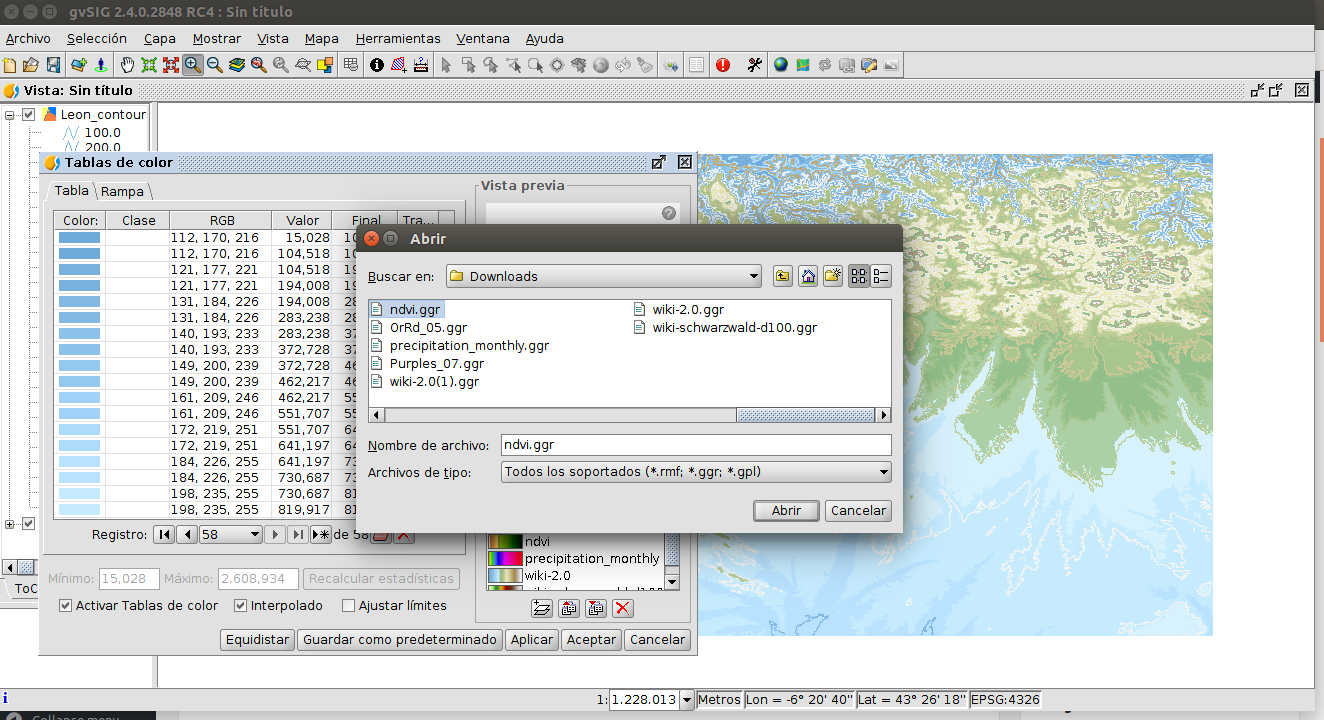
Task: Click the Equidistar button
Action: pos(257,640)
